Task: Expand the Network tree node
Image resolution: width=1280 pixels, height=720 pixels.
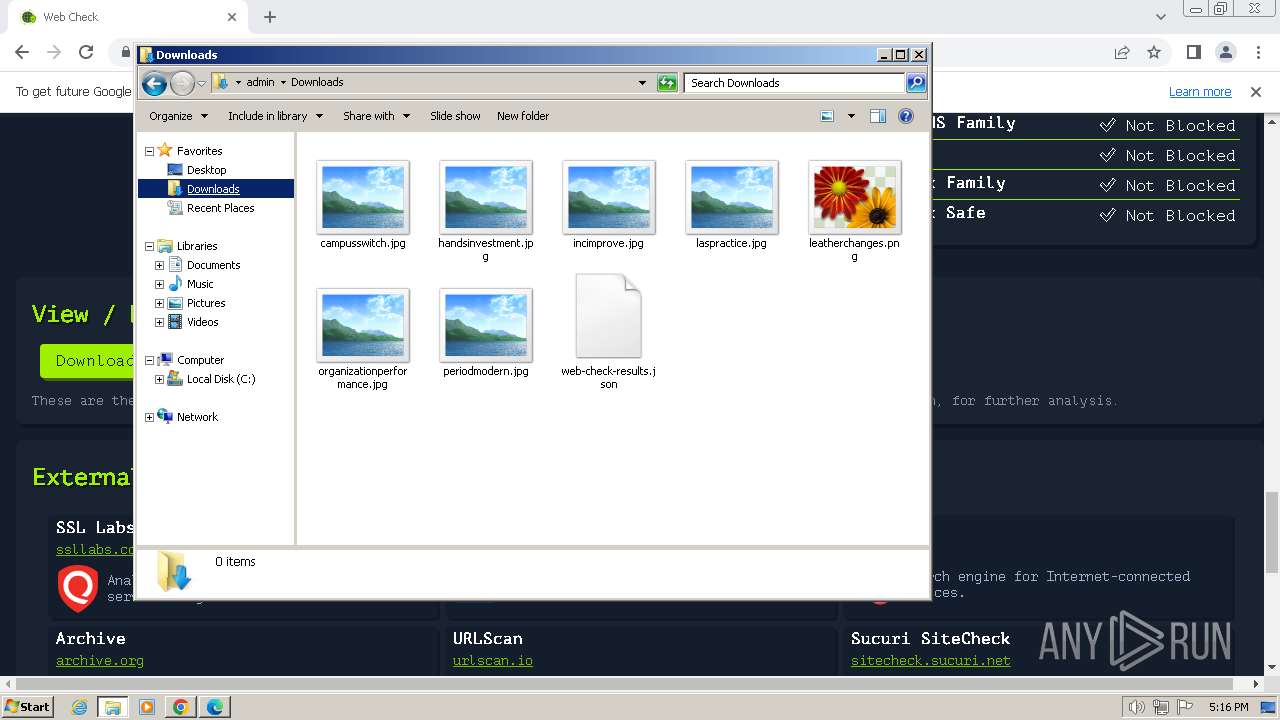Action: 150,417
